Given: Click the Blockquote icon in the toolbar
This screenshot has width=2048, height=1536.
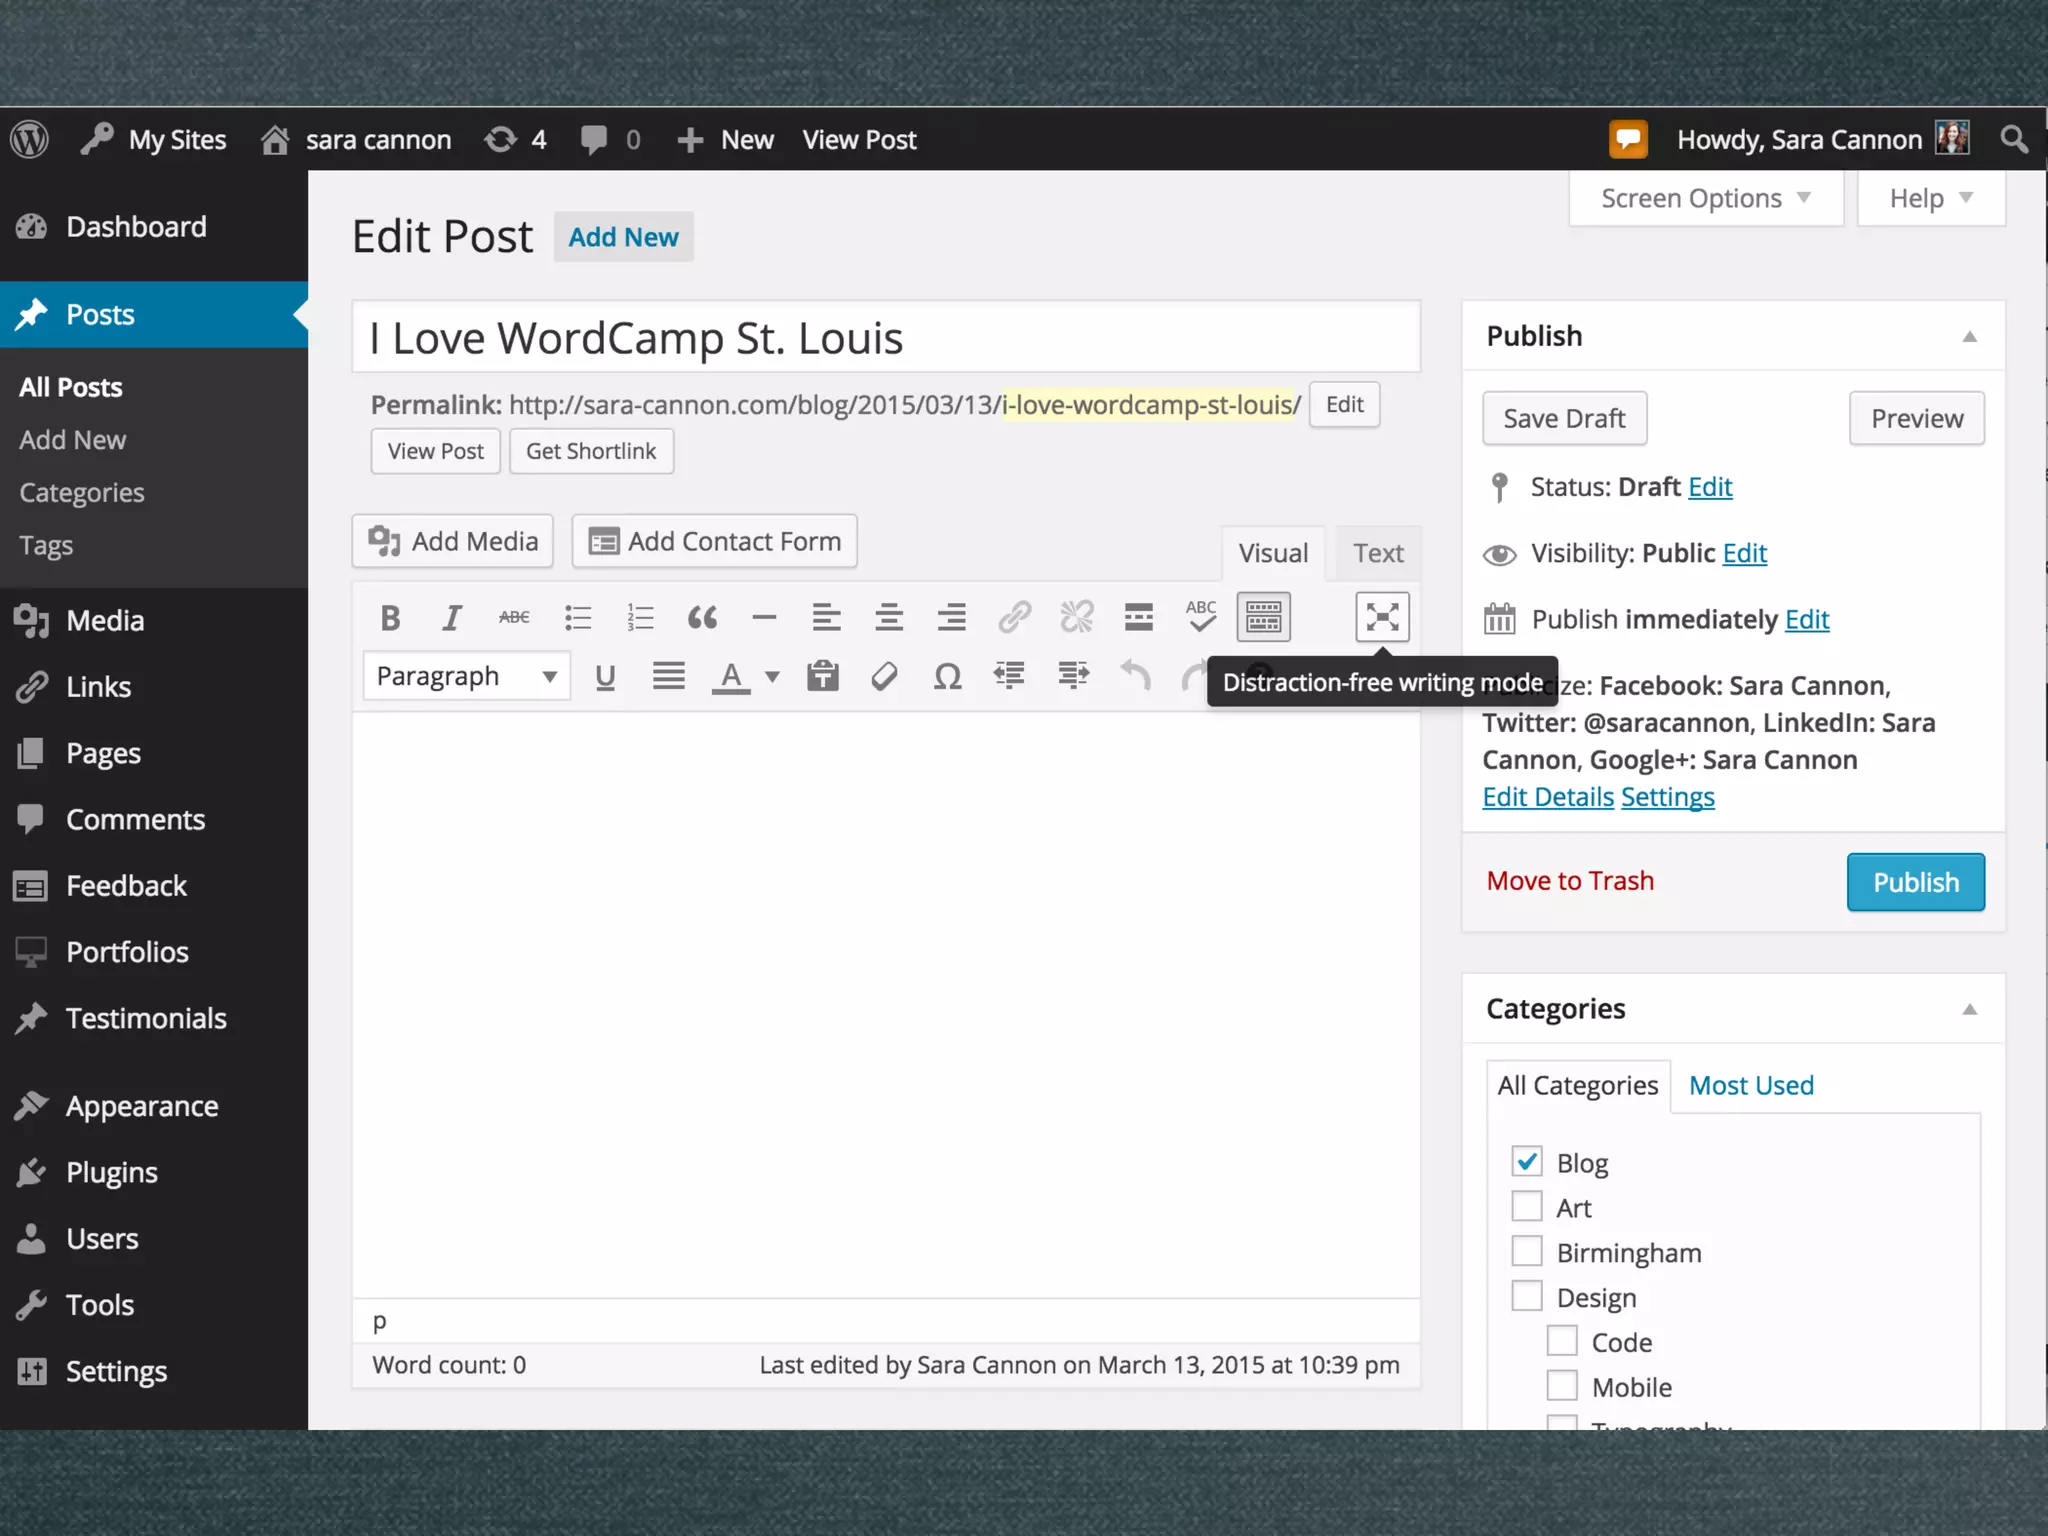Looking at the screenshot, I should click(702, 618).
